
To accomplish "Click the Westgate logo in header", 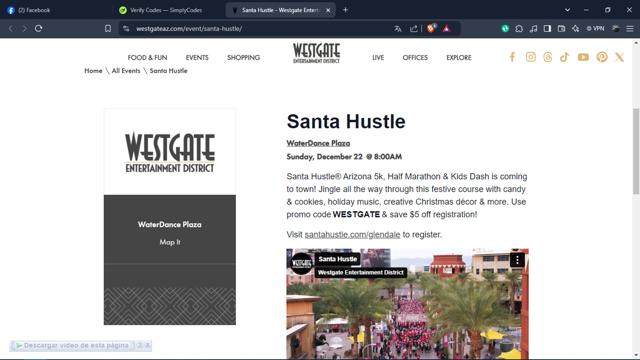I will [x=316, y=53].
